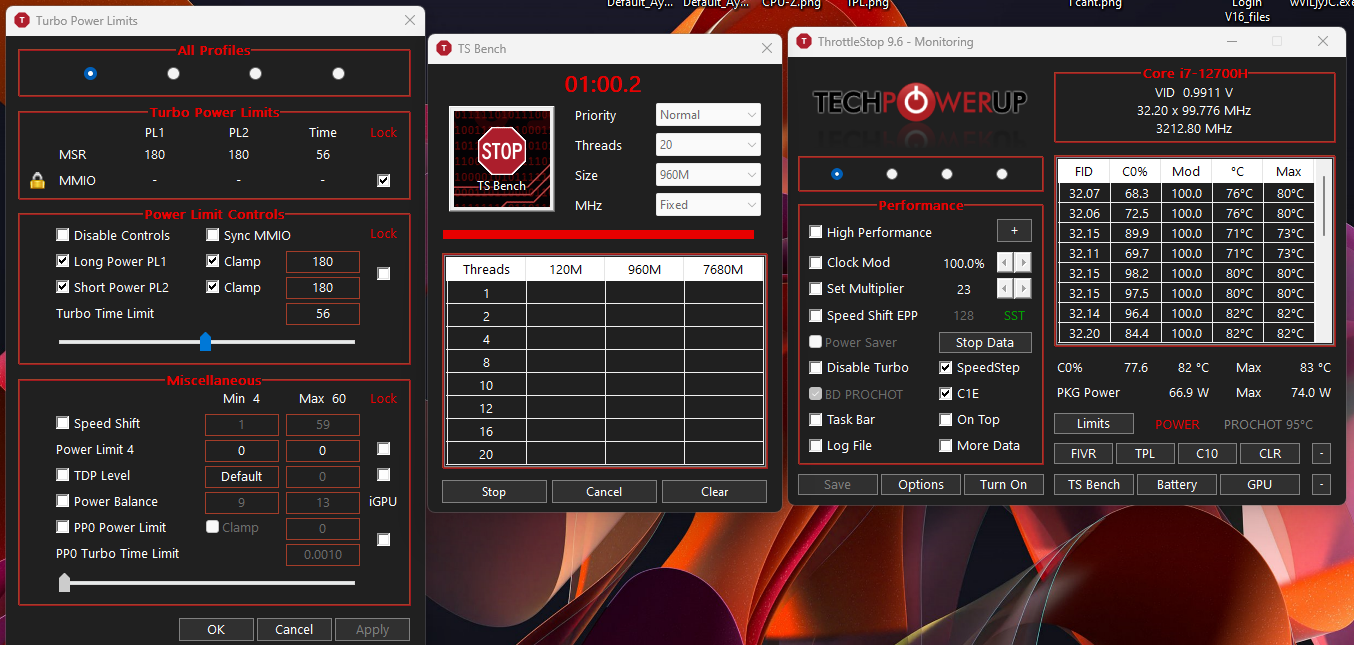1354x645 pixels.
Task: Select second profile radio in Turbo Power Limits
Action: (173, 73)
